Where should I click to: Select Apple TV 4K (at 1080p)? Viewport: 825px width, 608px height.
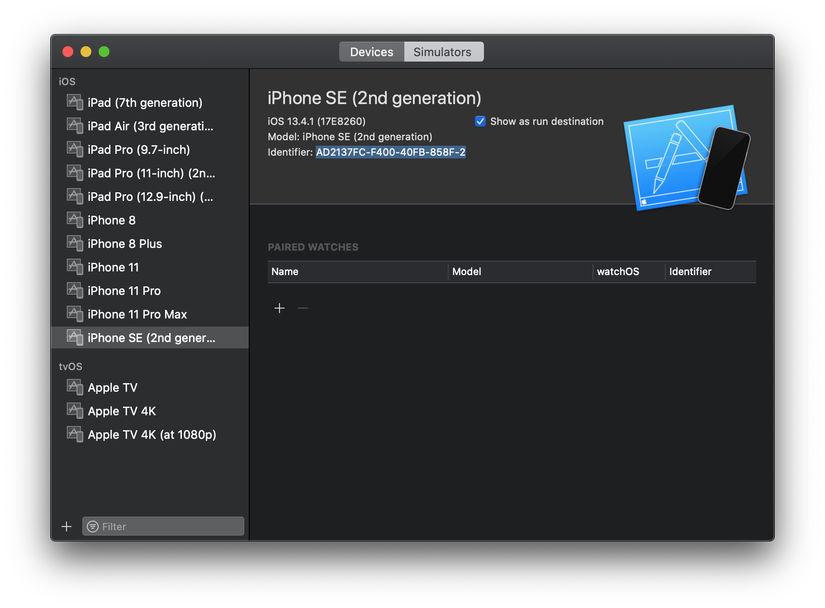151,435
